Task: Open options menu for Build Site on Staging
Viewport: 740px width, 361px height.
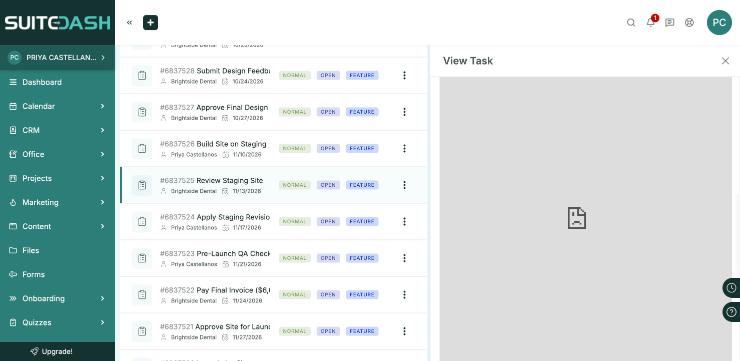Action: point(404,148)
